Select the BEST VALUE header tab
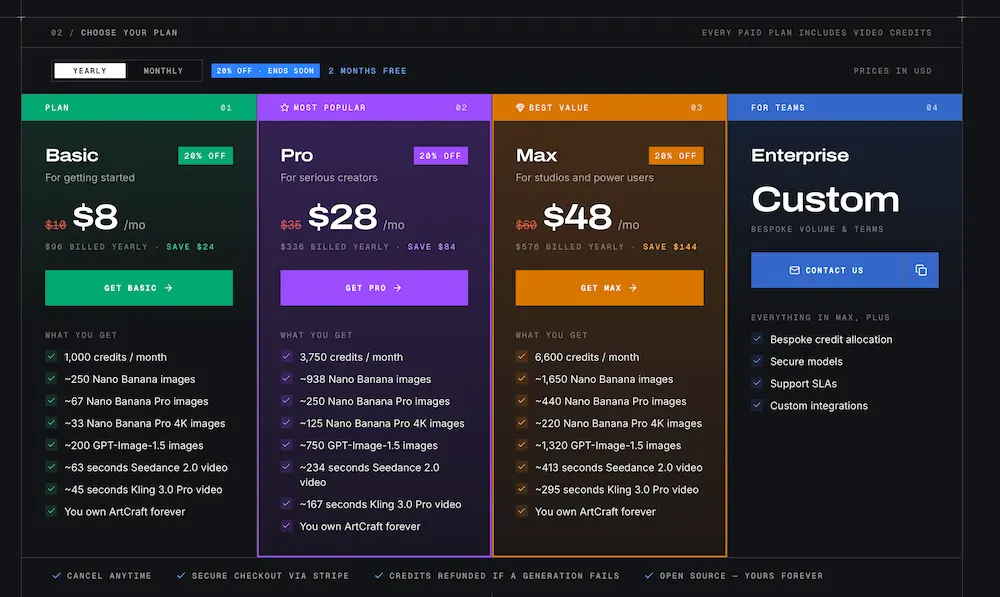 (610, 108)
